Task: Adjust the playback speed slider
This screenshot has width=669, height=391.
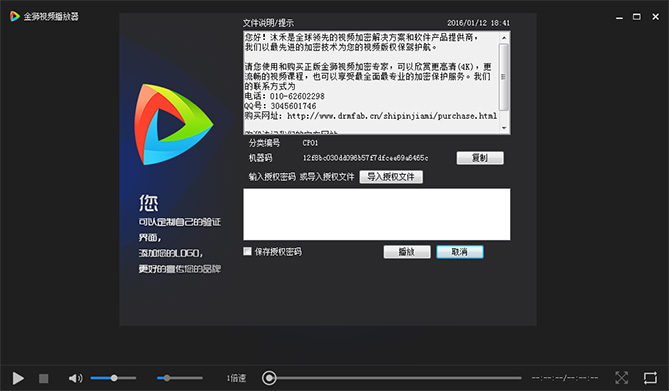Action: click(x=180, y=378)
